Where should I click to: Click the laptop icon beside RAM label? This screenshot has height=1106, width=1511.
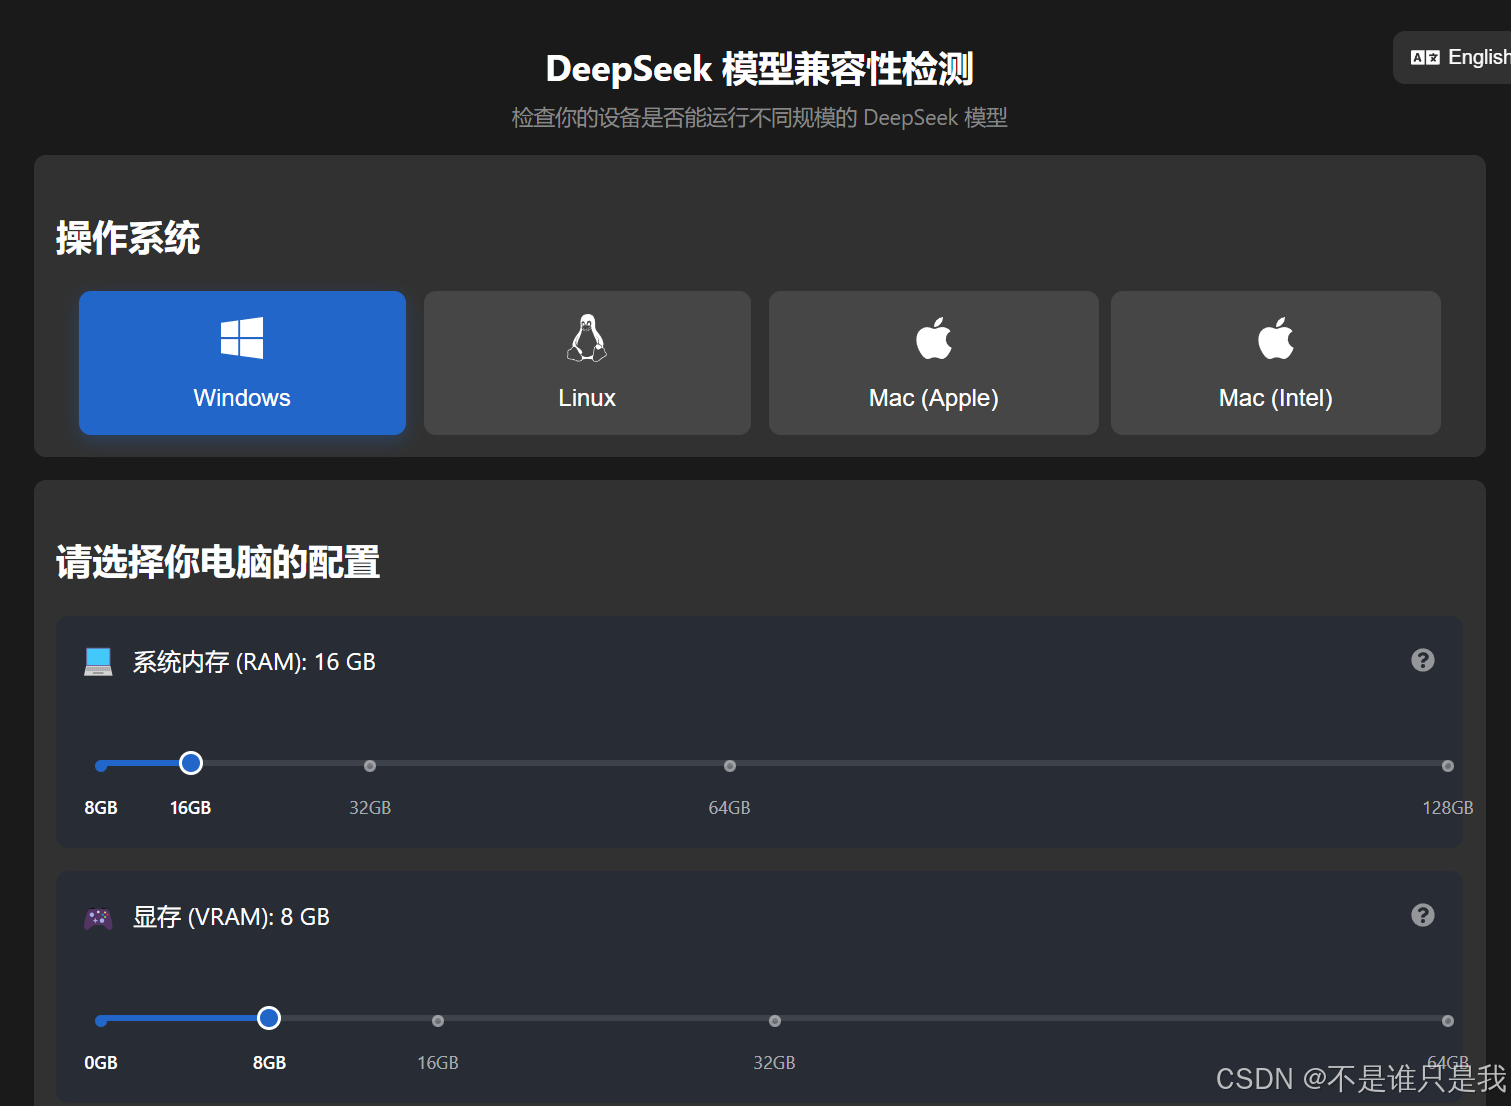pos(98,662)
